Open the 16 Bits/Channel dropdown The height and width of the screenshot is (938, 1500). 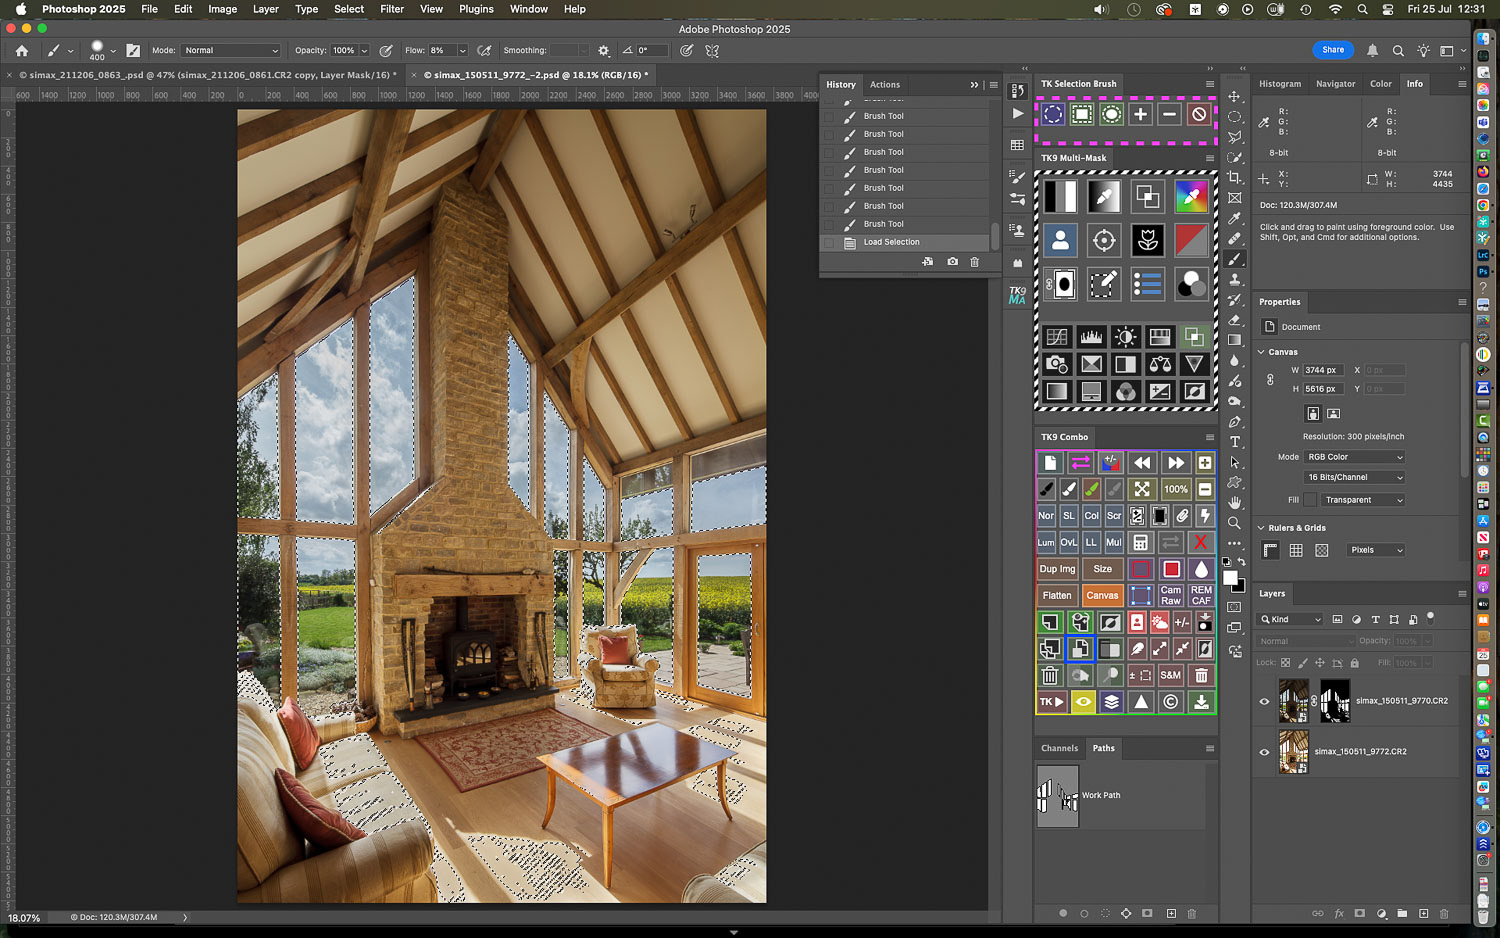pyautogui.click(x=1355, y=477)
